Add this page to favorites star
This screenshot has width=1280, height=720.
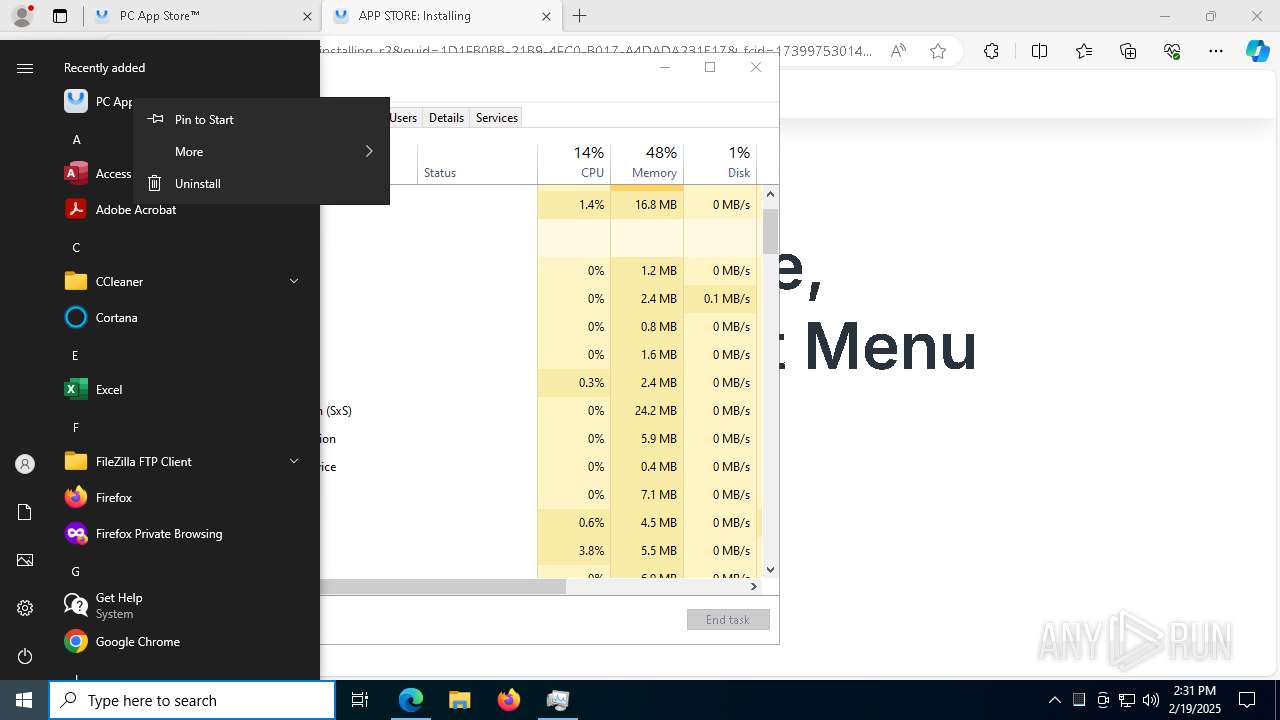click(938, 51)
